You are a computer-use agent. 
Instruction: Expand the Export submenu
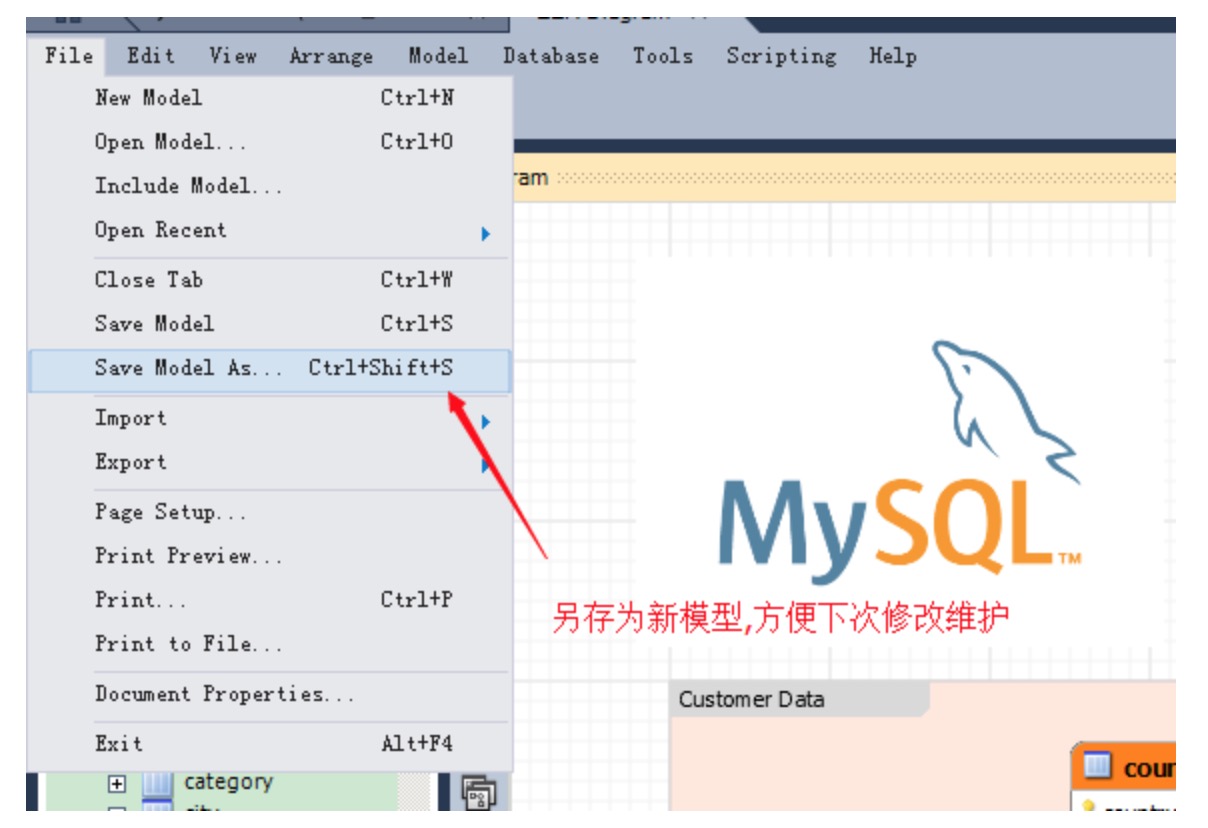pyautogui.click(x=270, y=462)
